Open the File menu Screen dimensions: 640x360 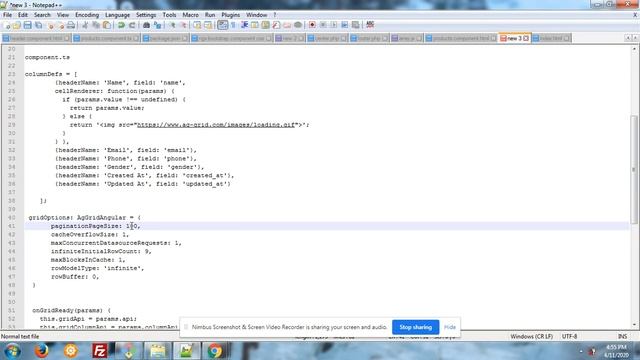[7, 15]
